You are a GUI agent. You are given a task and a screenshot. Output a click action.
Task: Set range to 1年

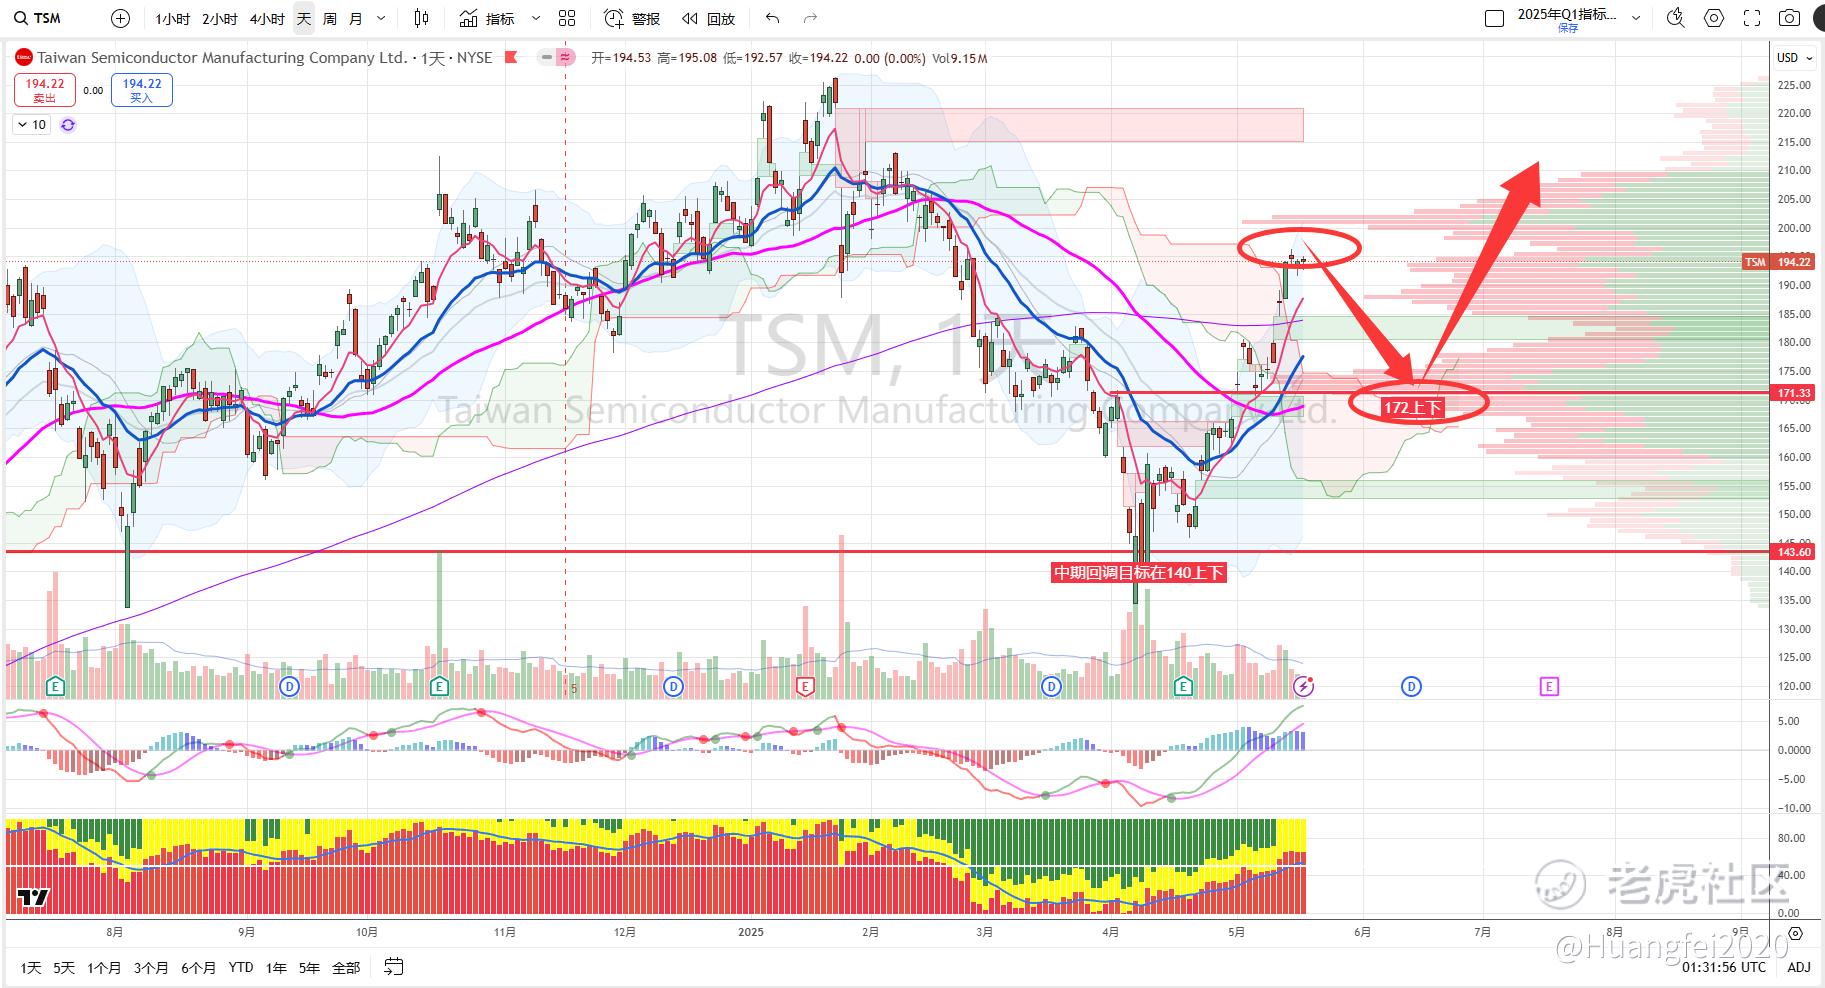(276, 967)
